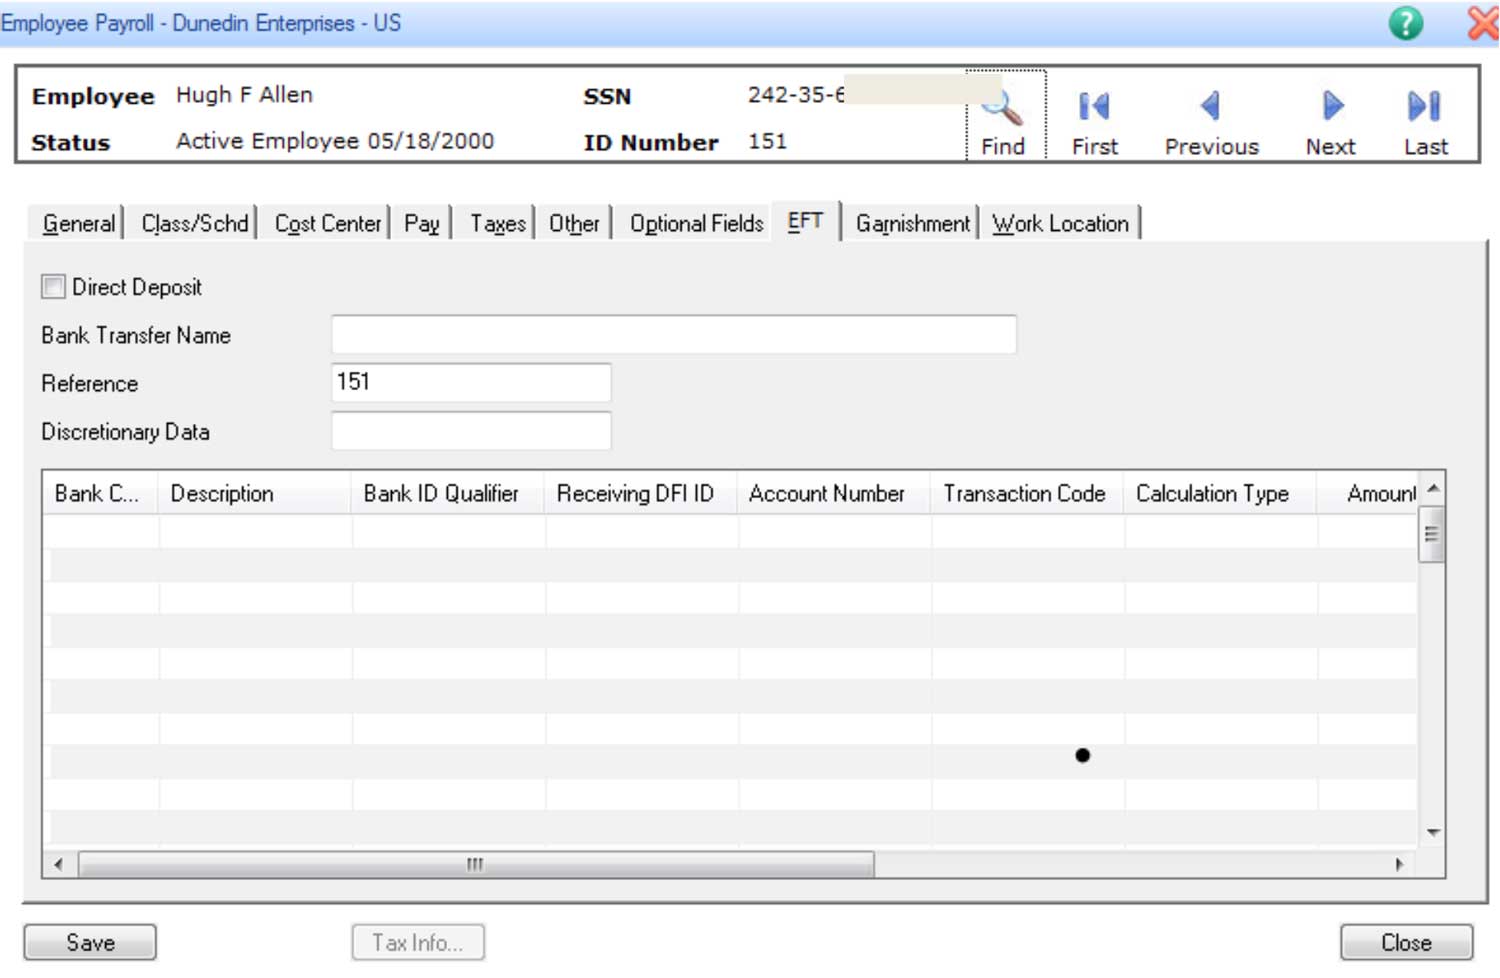
Task: Select the Cost Center tab
Action: 327,223
